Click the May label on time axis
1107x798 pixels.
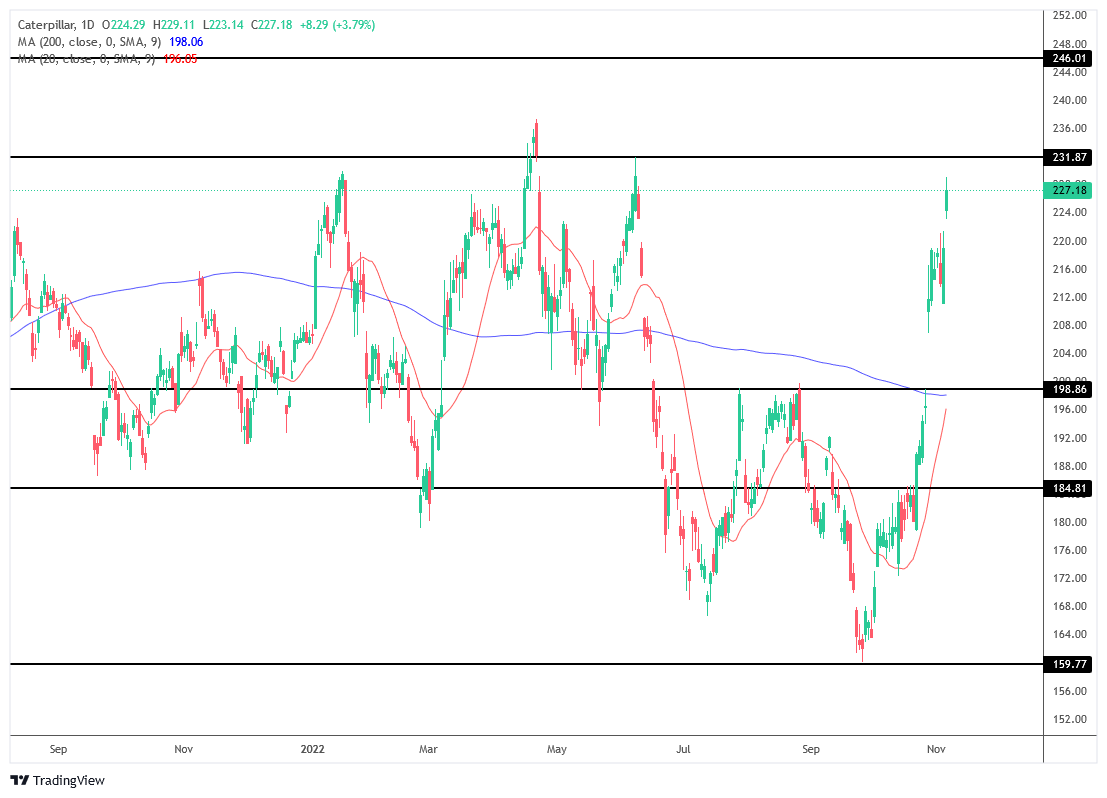556,749
